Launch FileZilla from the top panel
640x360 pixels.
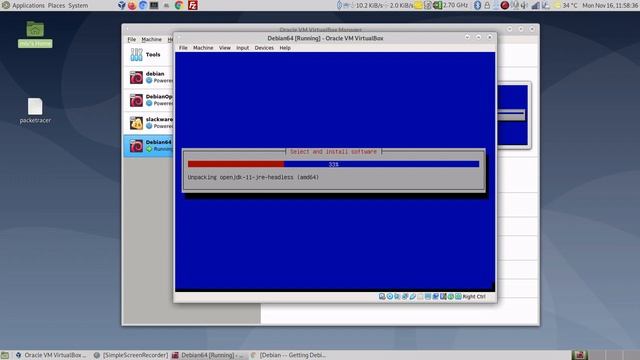[x=193, y=5]
